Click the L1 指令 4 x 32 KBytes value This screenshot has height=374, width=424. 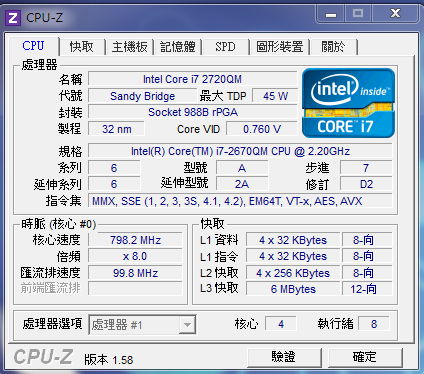coord(293,256)
